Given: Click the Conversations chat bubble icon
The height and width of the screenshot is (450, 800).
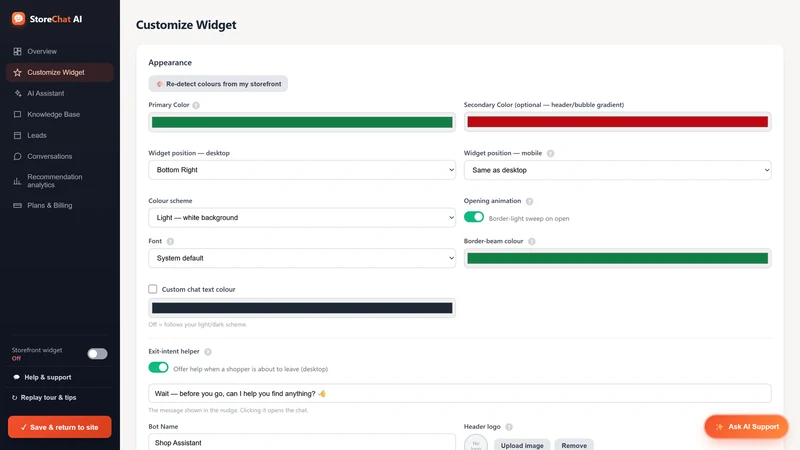Looking at the screenshot, I should (17, 156).
